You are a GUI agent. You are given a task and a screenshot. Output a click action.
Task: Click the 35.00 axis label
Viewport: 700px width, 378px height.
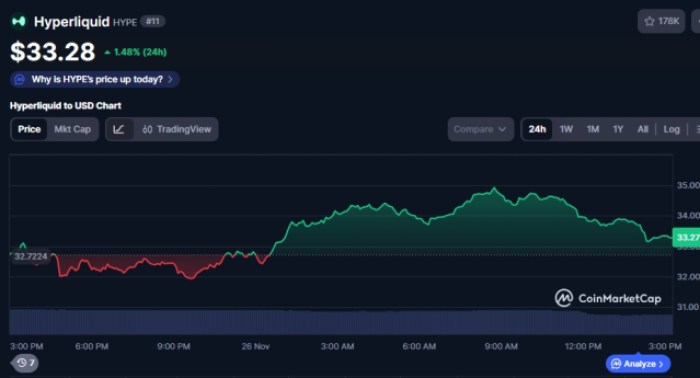tap(688, 185)
